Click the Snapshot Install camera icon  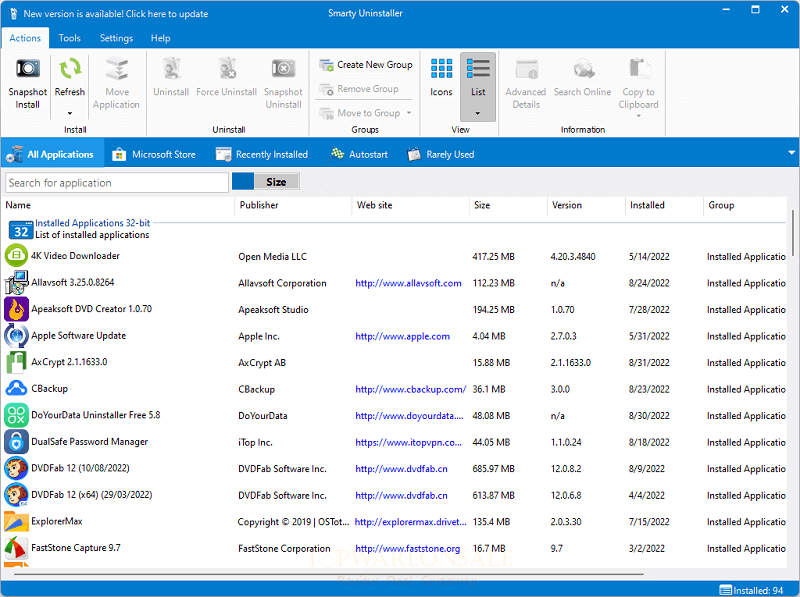coord(28,69)
